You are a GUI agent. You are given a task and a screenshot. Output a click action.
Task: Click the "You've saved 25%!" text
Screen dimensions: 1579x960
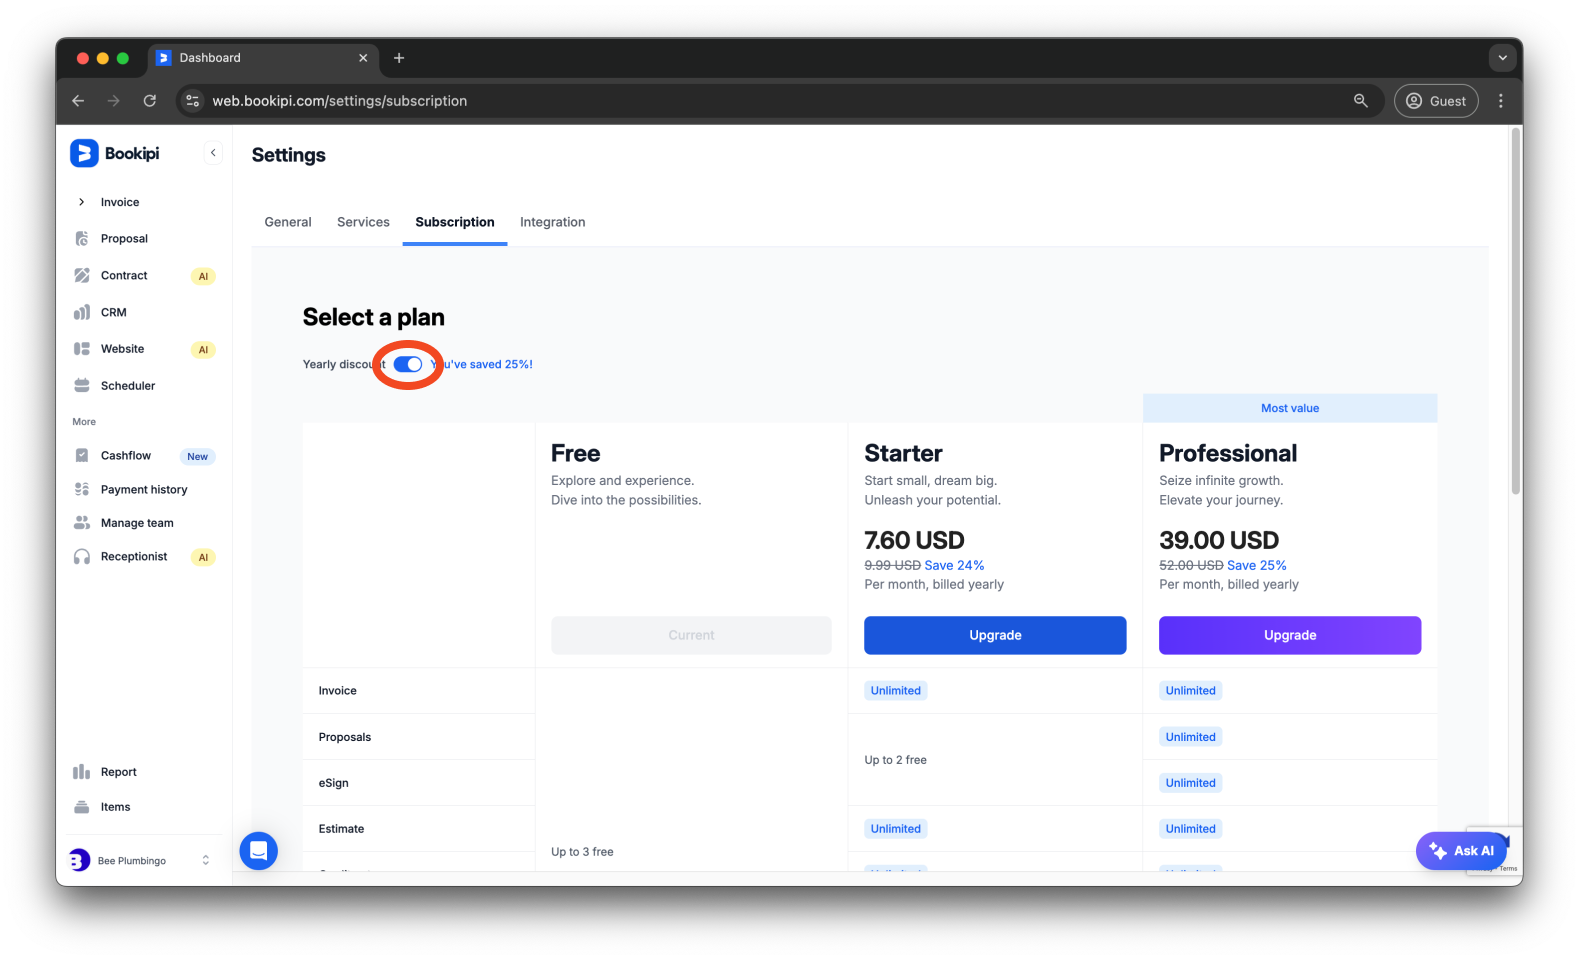coord(482,364)
